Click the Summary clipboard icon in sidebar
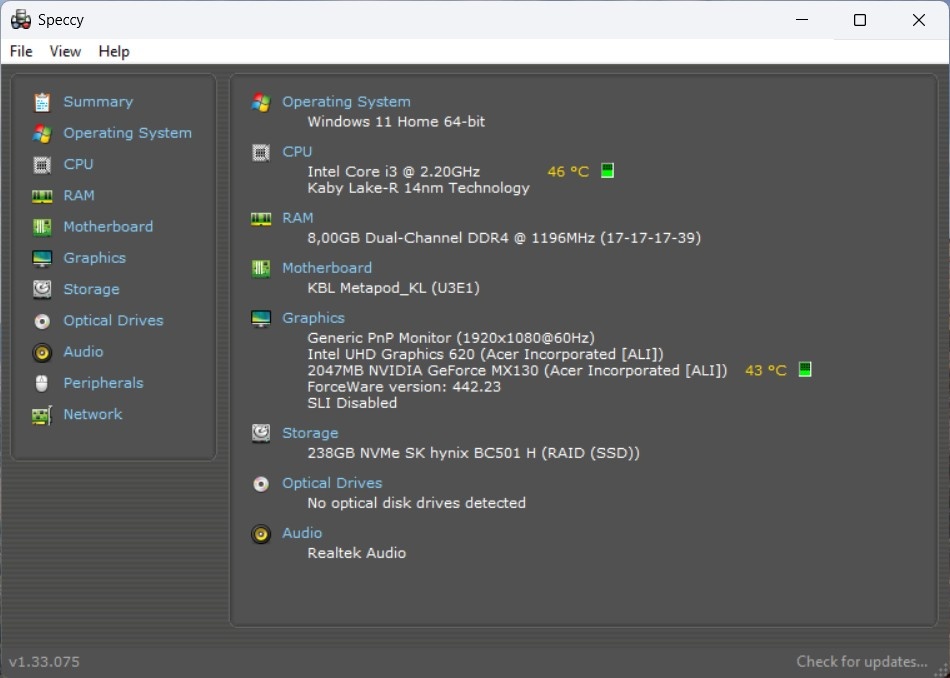Image resolution: width=950 pixels, height=678 pixels. pos(41,101)
